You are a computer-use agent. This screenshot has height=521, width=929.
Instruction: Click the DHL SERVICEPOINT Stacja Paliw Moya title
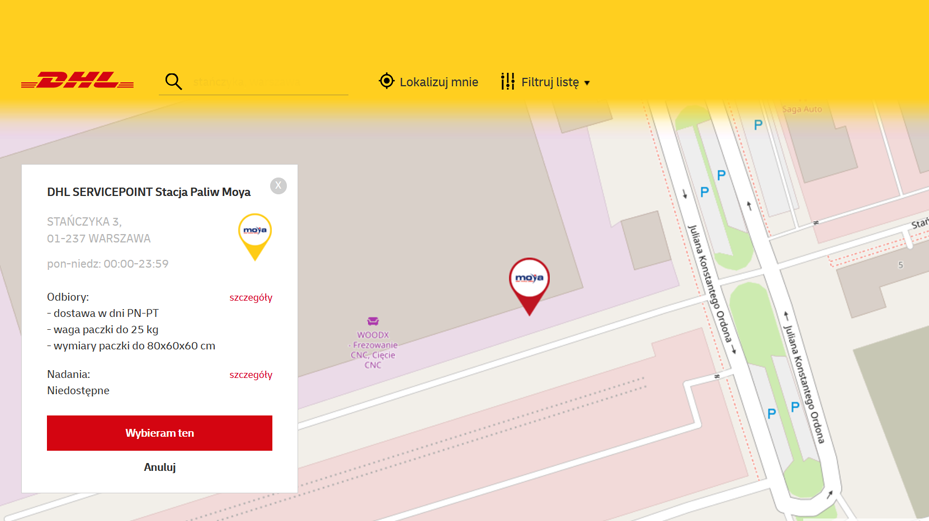[149, 192]
